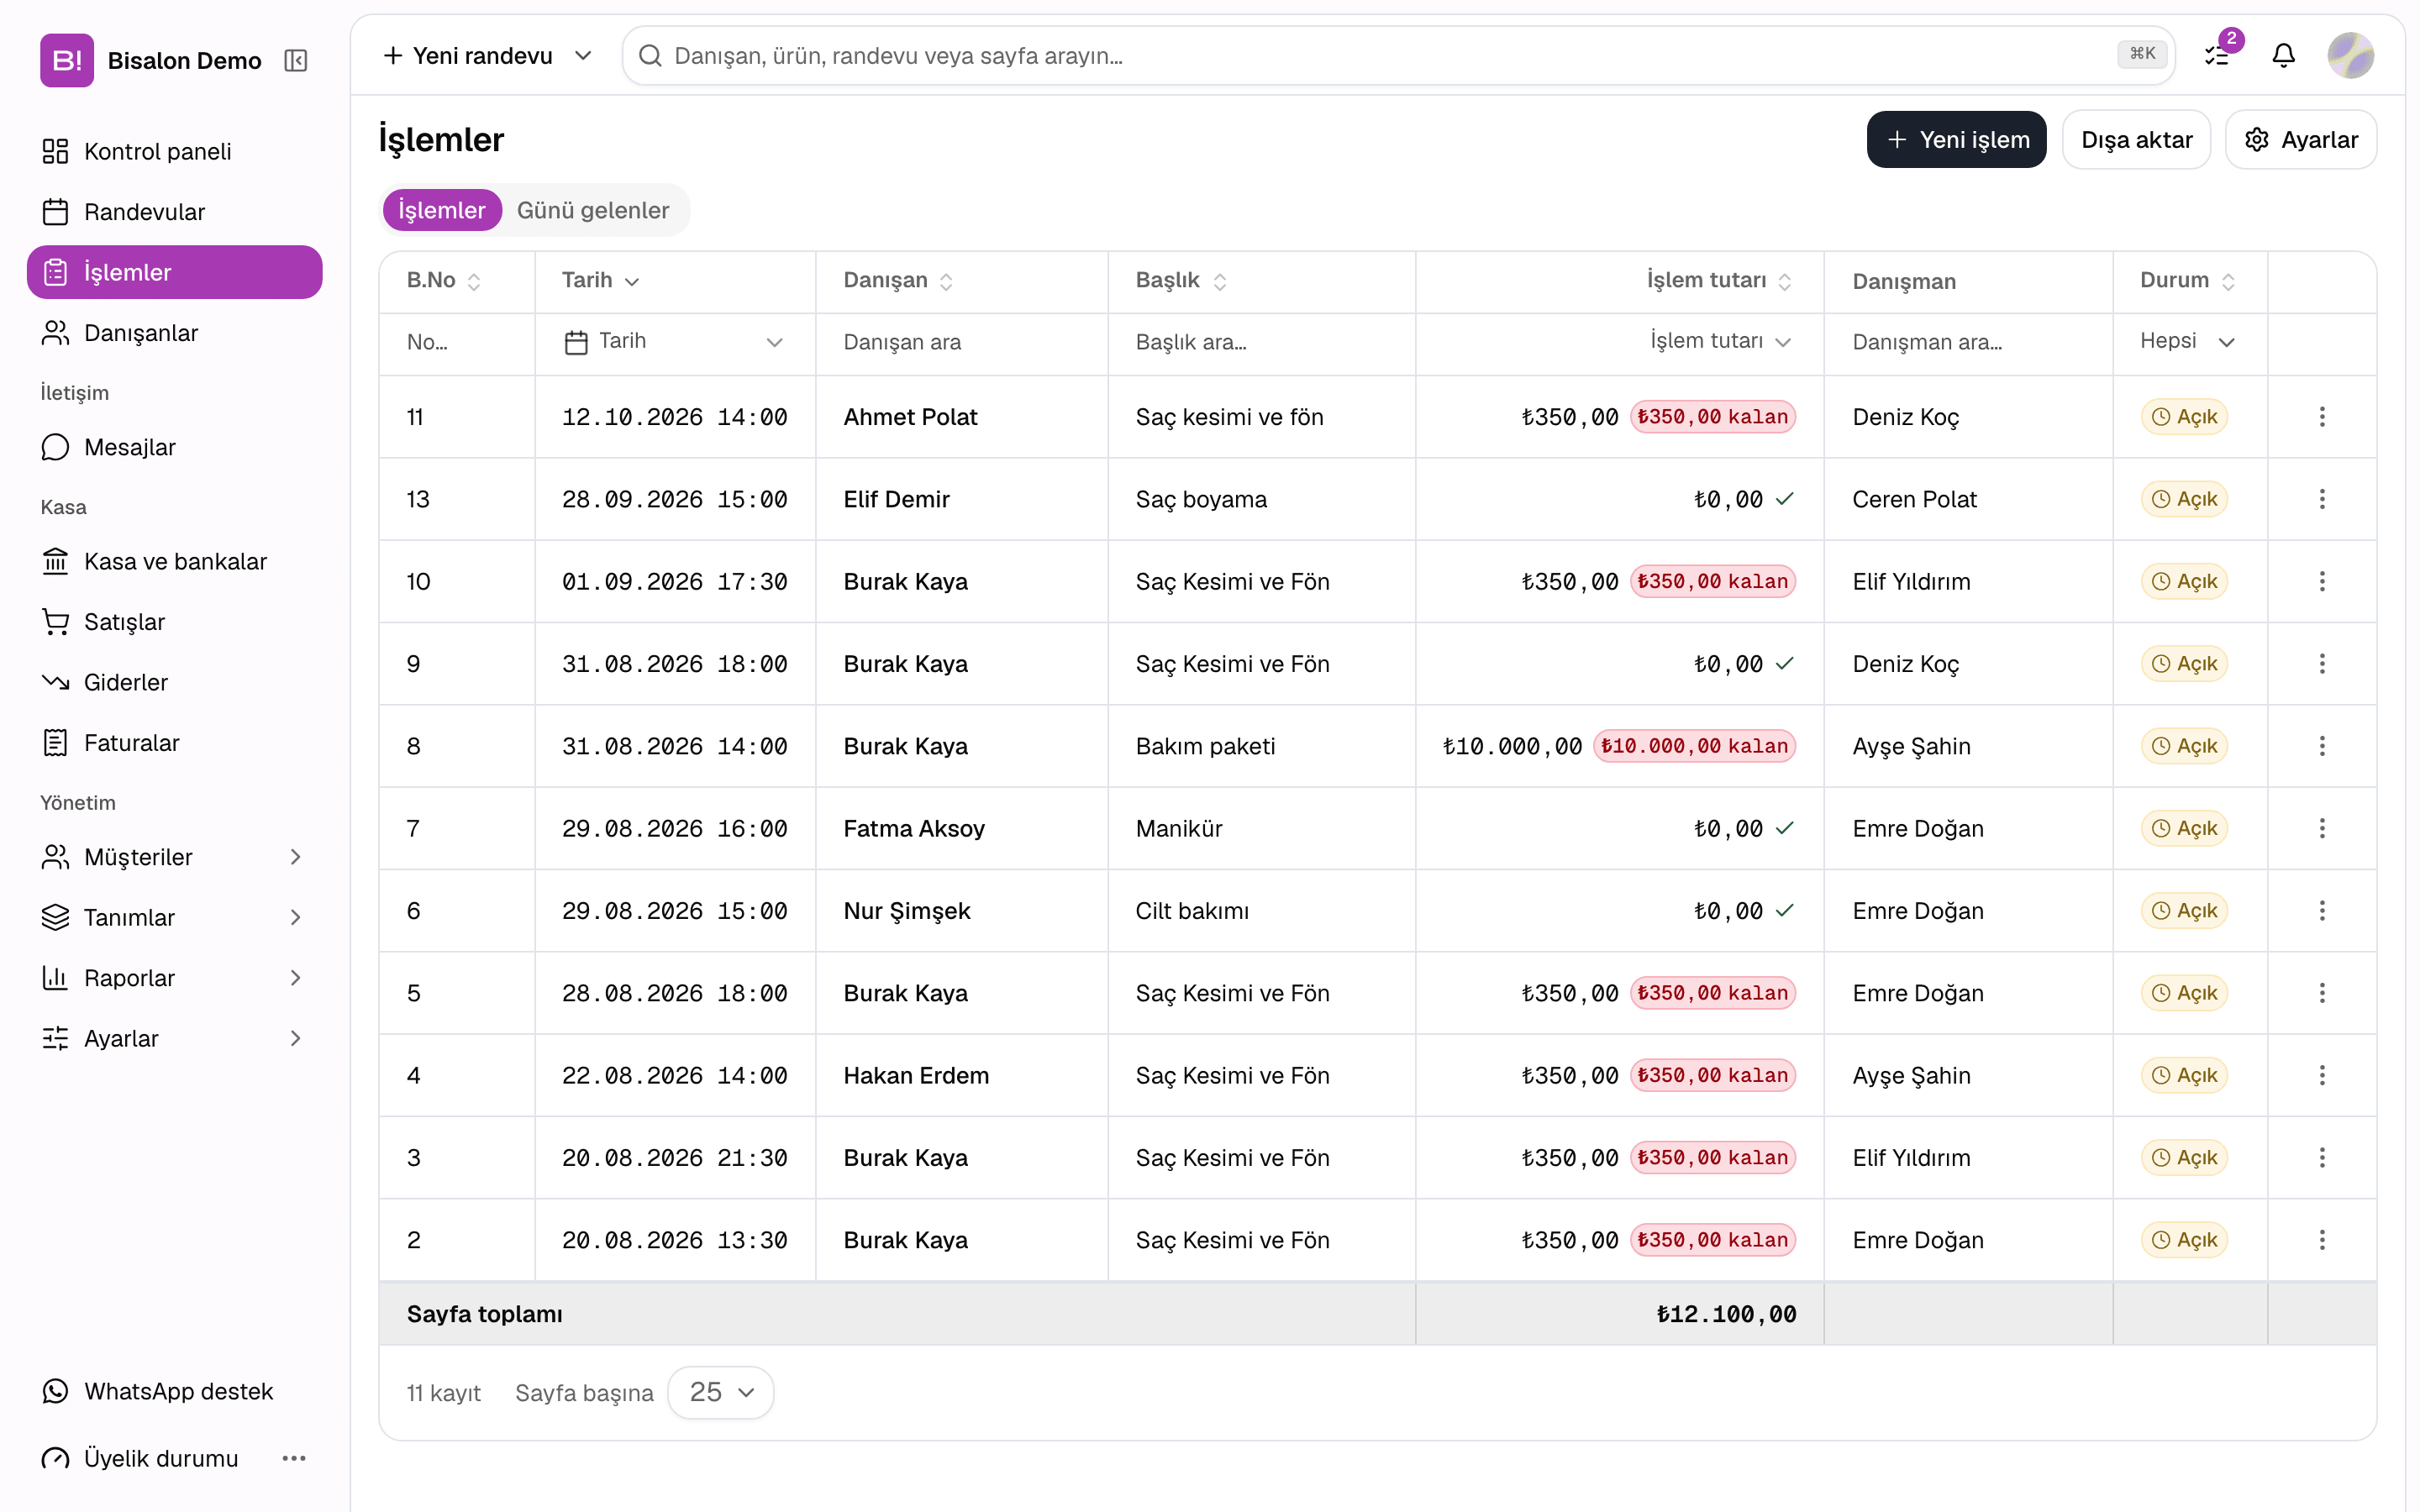Click the Bisalon B! logo
The image size is (2420, 1512).
pyautogui.click(x=66, y=60)
